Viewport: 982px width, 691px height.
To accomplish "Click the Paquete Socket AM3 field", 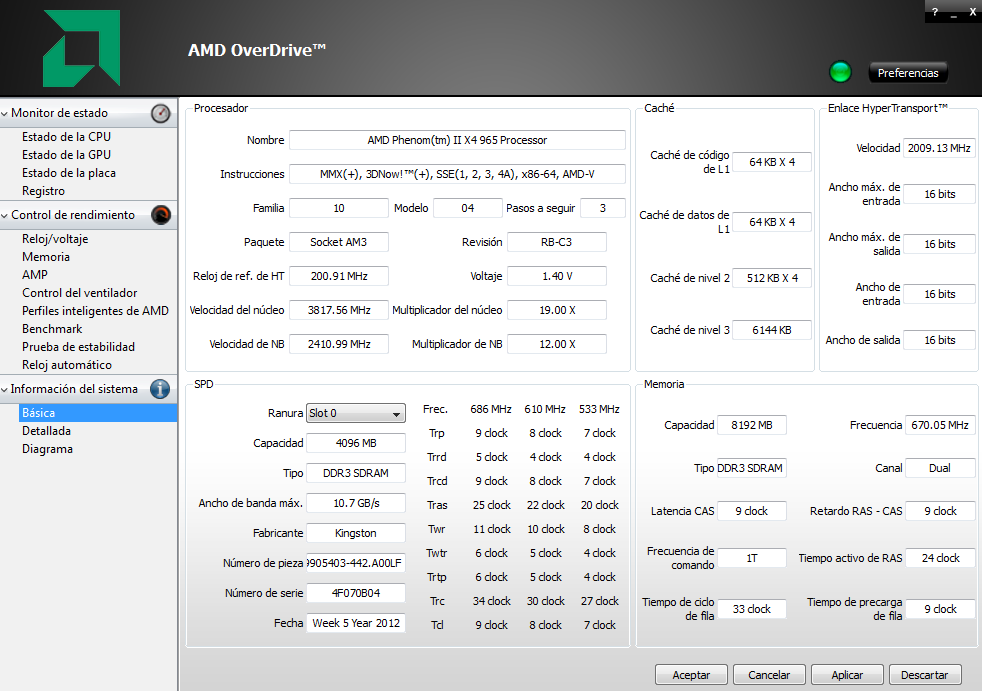I will (339, 242).
